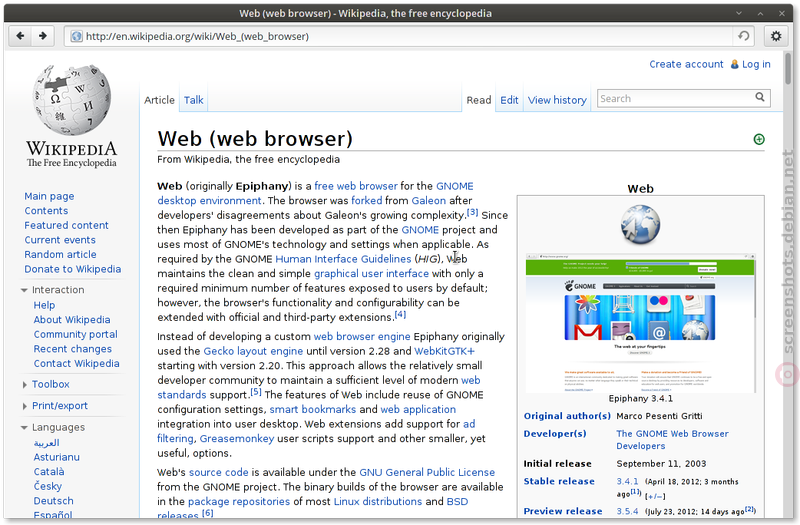Open the Help link under Interaction
The width and height of the screenshot is (800, 525).
44,305
